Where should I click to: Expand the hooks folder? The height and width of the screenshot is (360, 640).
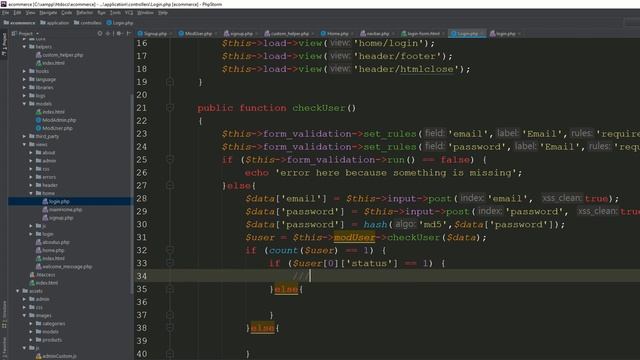[x=24, y=71]
